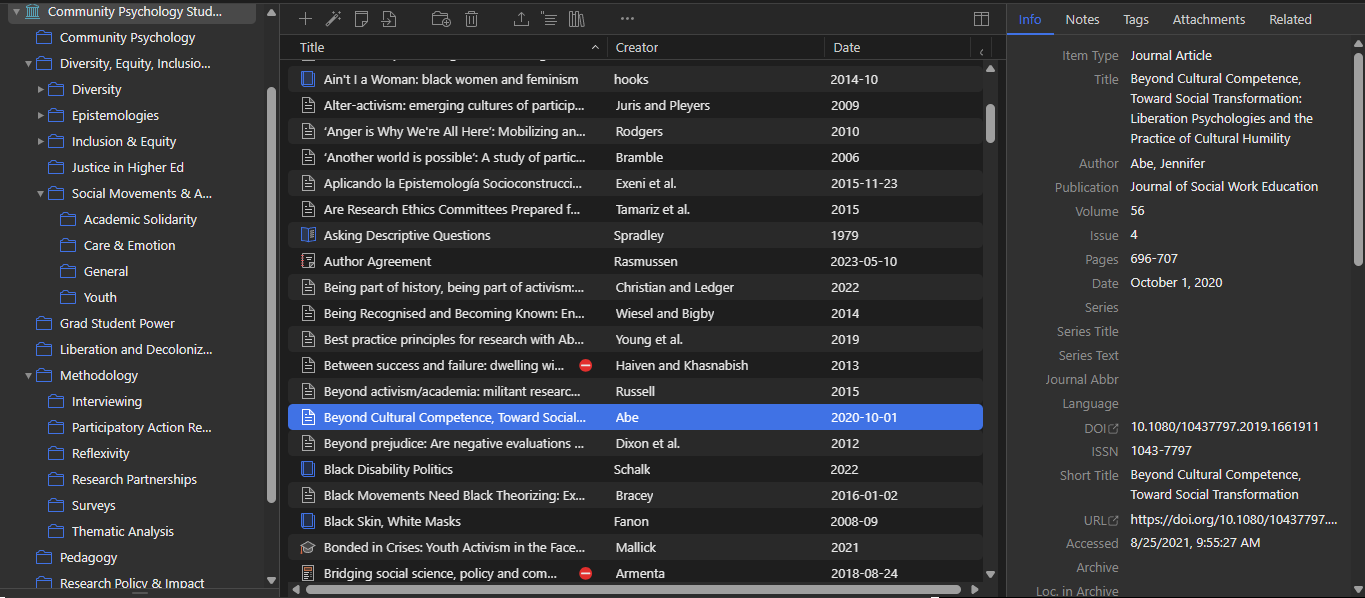Viewport: 1365px width, 598px height.
Task: Select the Reflexivity collection
Action: (101, 453)
